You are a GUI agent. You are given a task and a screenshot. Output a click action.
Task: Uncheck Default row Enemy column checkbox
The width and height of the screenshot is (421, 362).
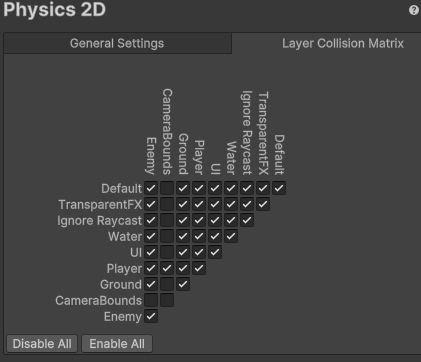click(151, 188)
